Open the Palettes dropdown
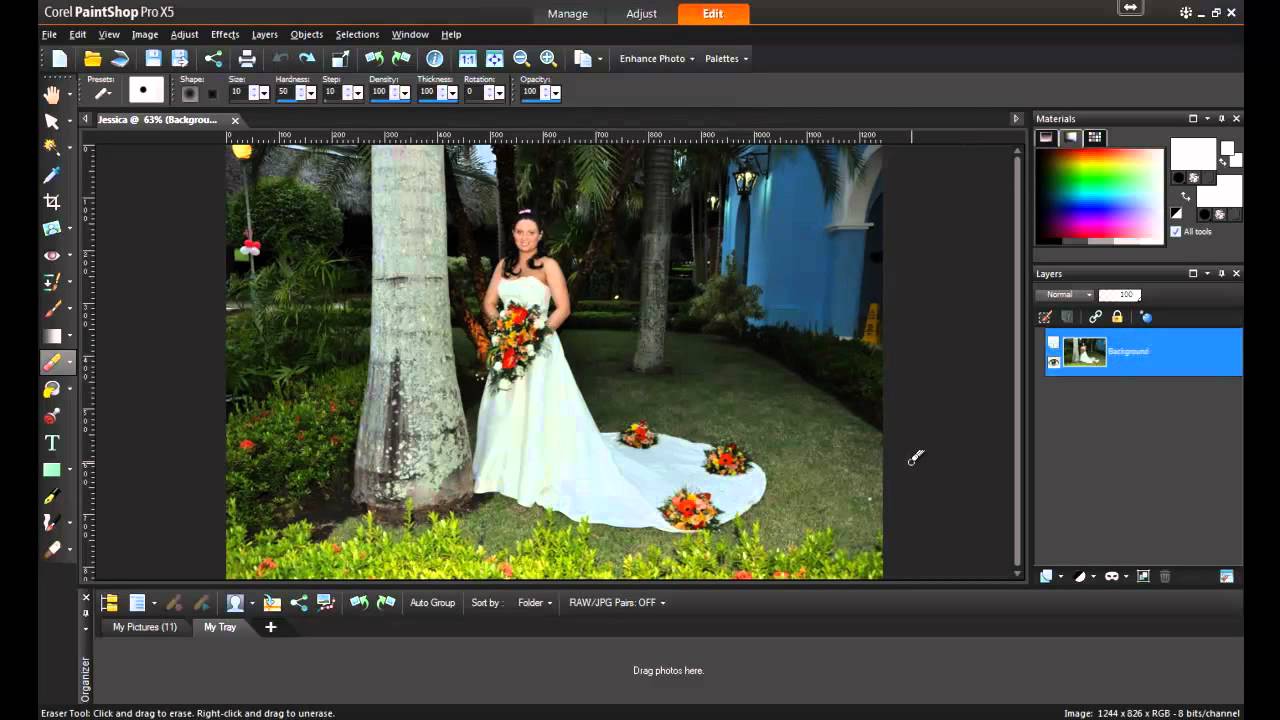 pos(726,59)
